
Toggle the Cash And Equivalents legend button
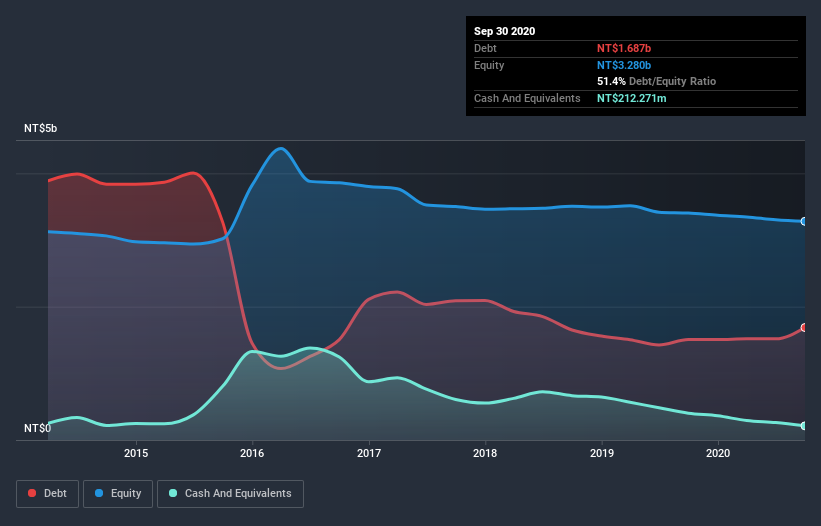tap(230, 494)
